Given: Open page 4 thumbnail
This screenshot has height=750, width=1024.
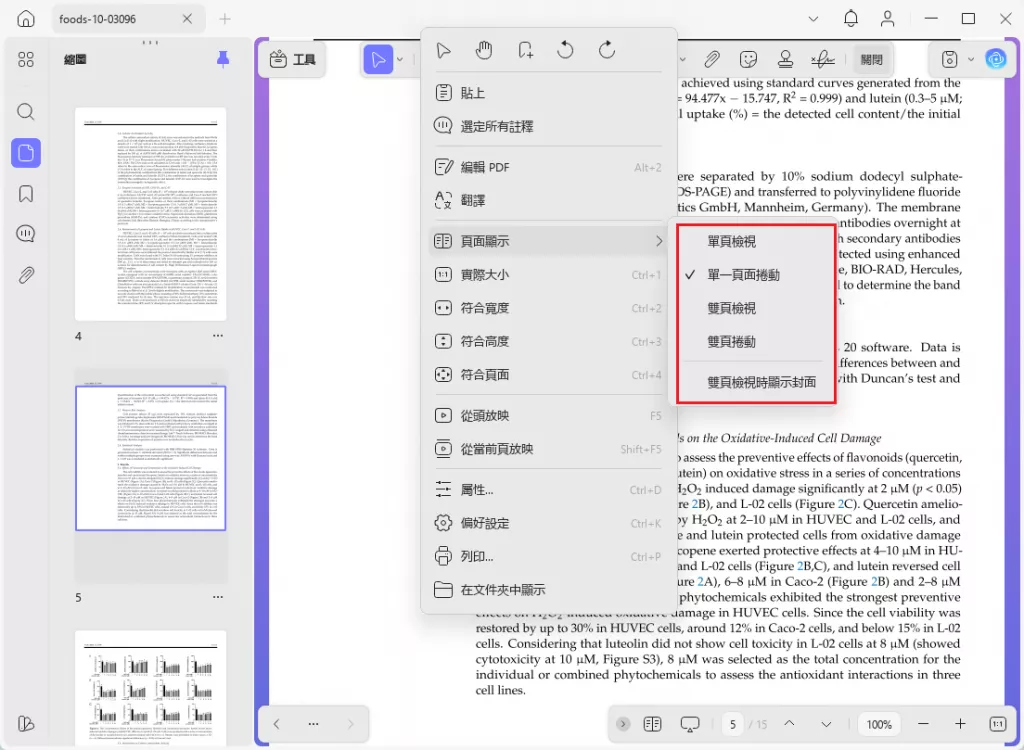Looking at the screenshot, I should point(151,214).
